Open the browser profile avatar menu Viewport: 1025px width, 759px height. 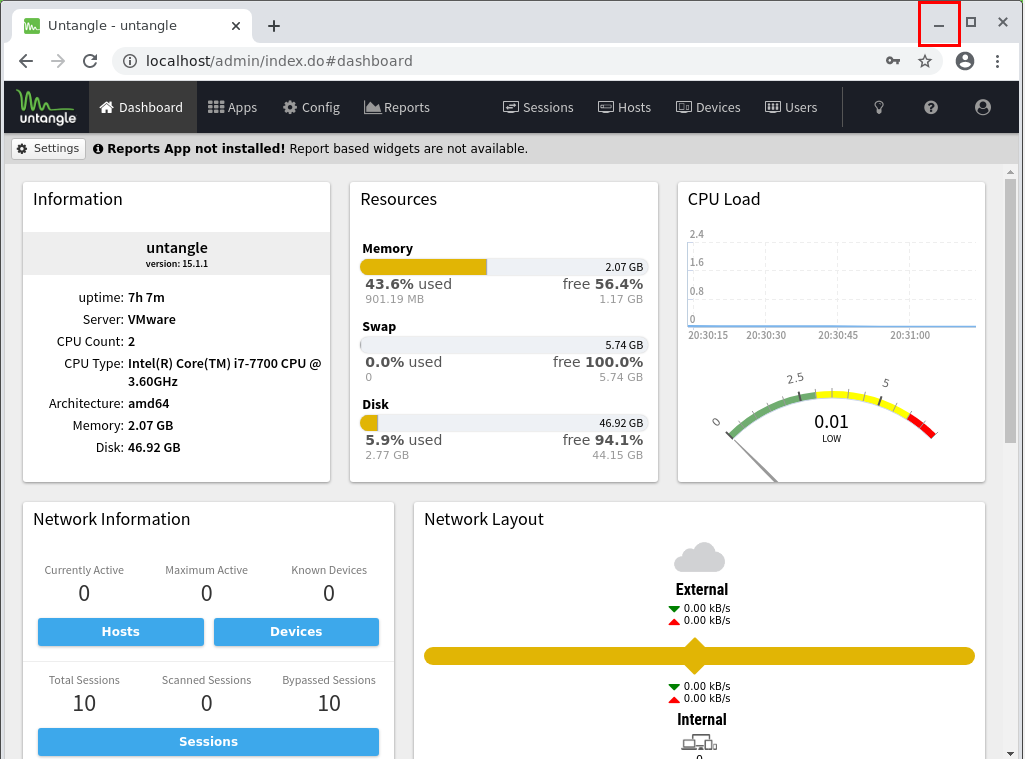point(963,61)
